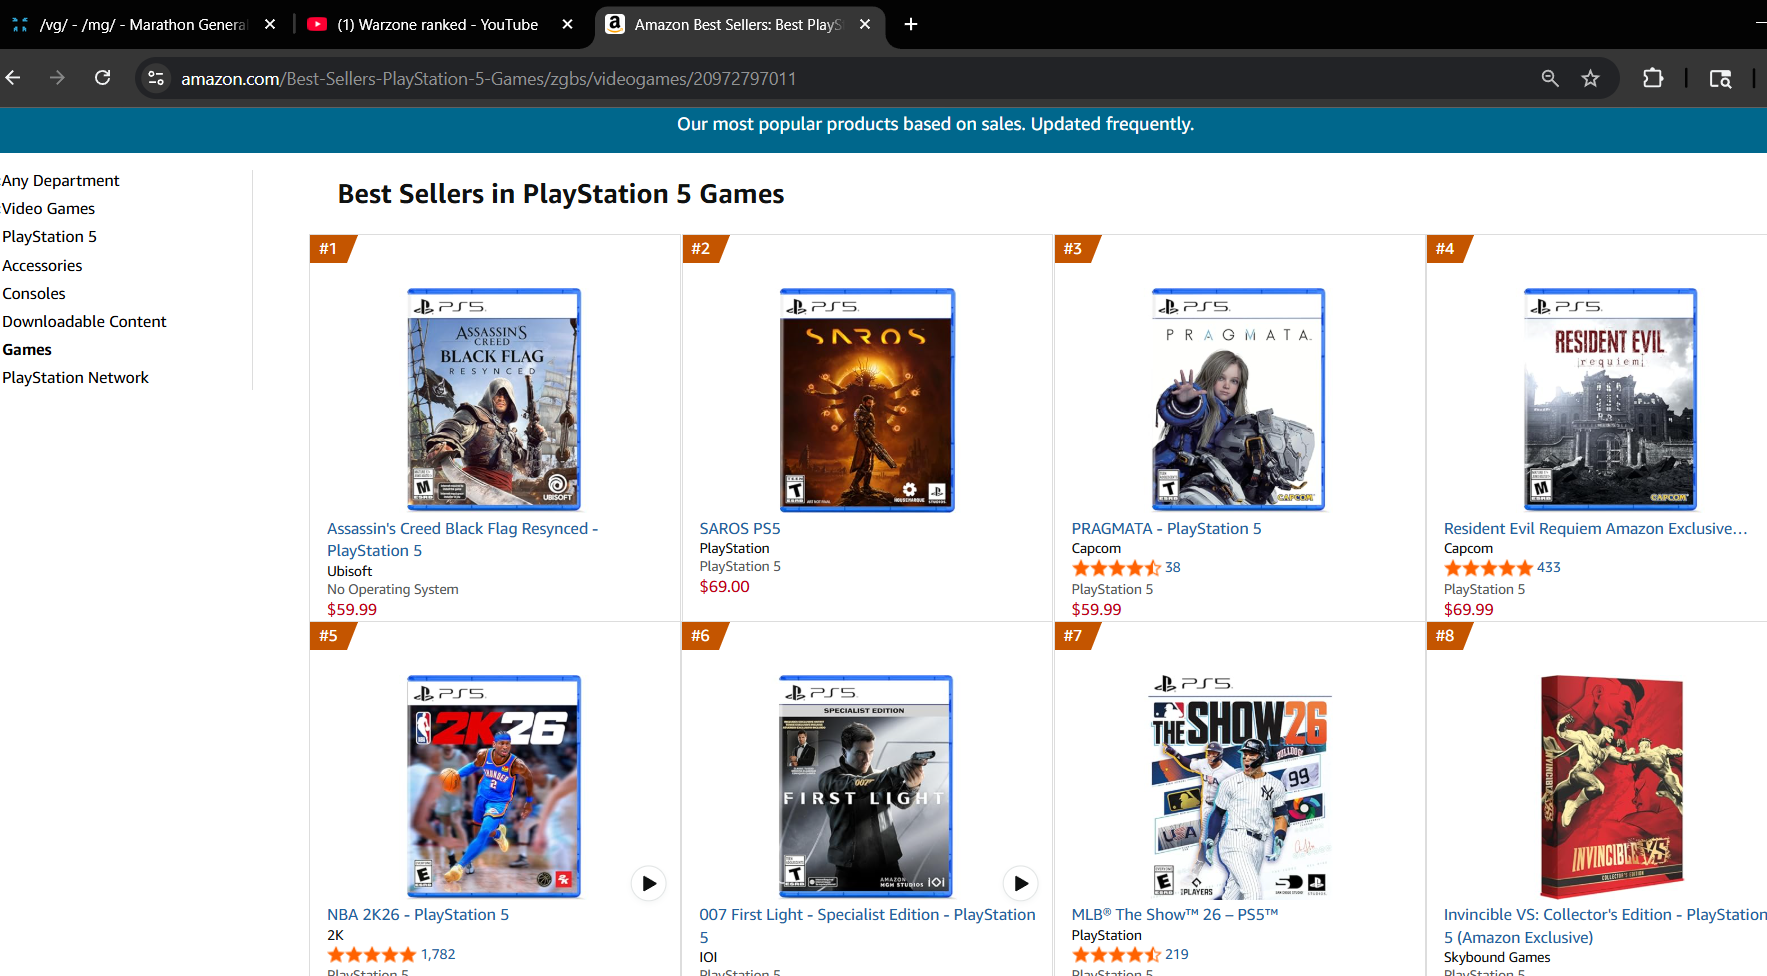Click the Ubisoft brand text under Assassin's Creed

[349, 572]
